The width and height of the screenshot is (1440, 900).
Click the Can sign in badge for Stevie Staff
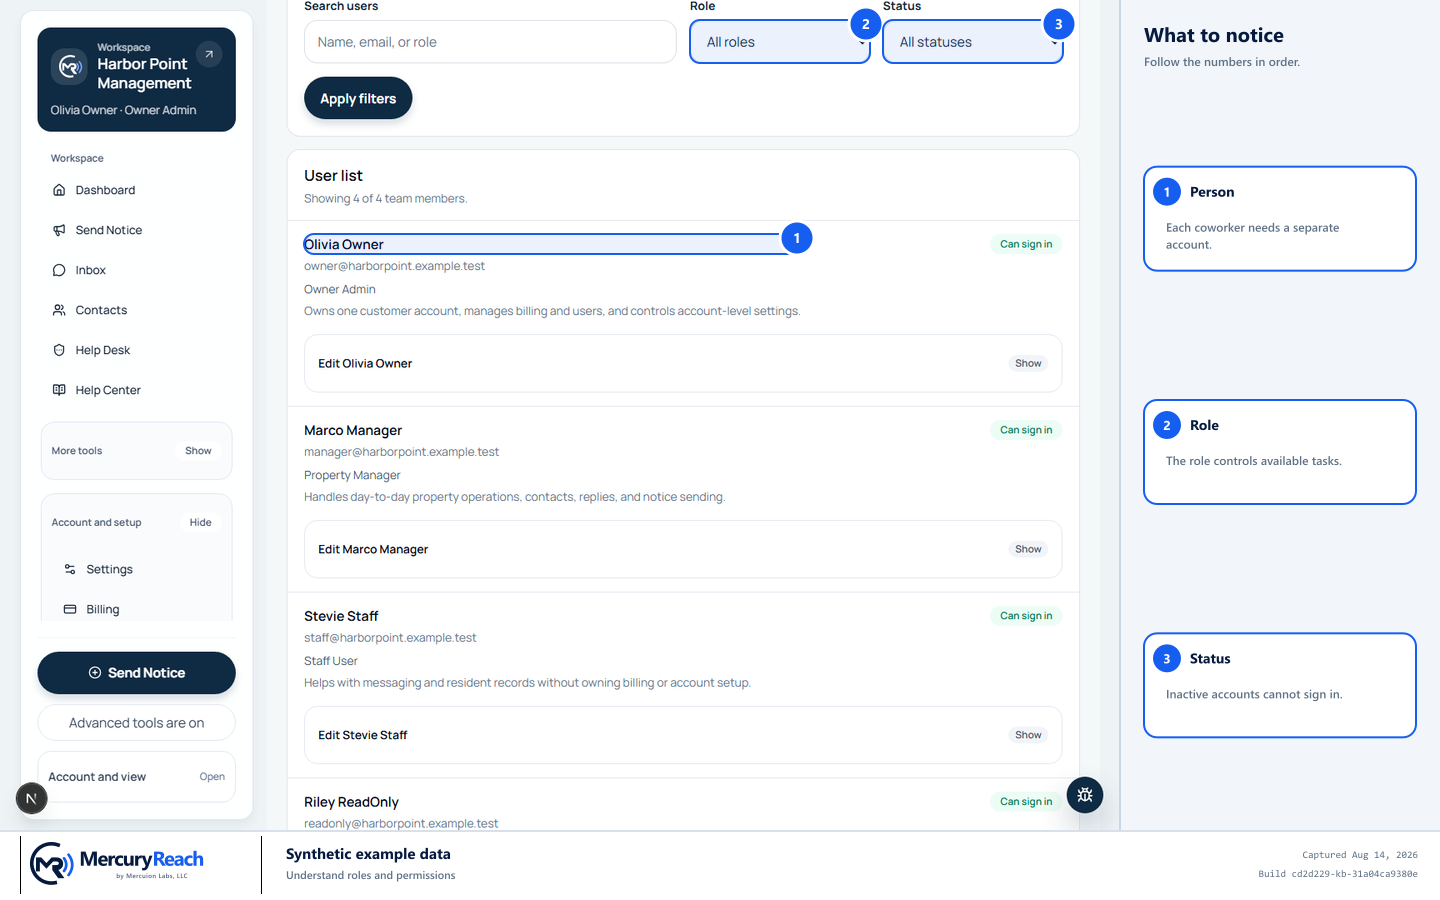(1026, 616)
